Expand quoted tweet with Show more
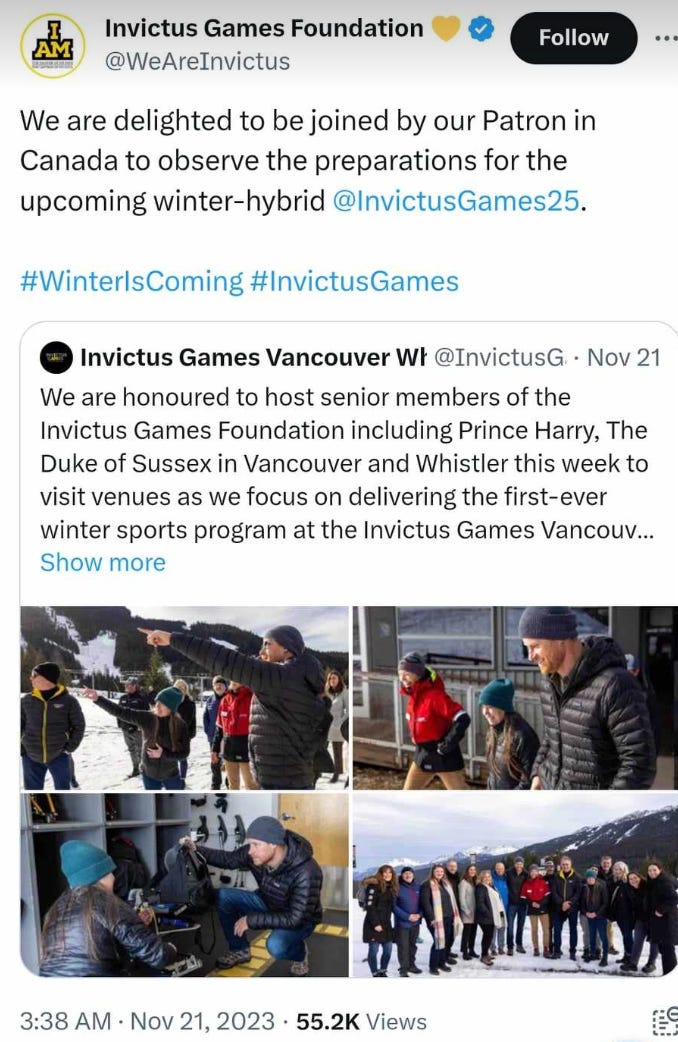 [x=103, y=563]
